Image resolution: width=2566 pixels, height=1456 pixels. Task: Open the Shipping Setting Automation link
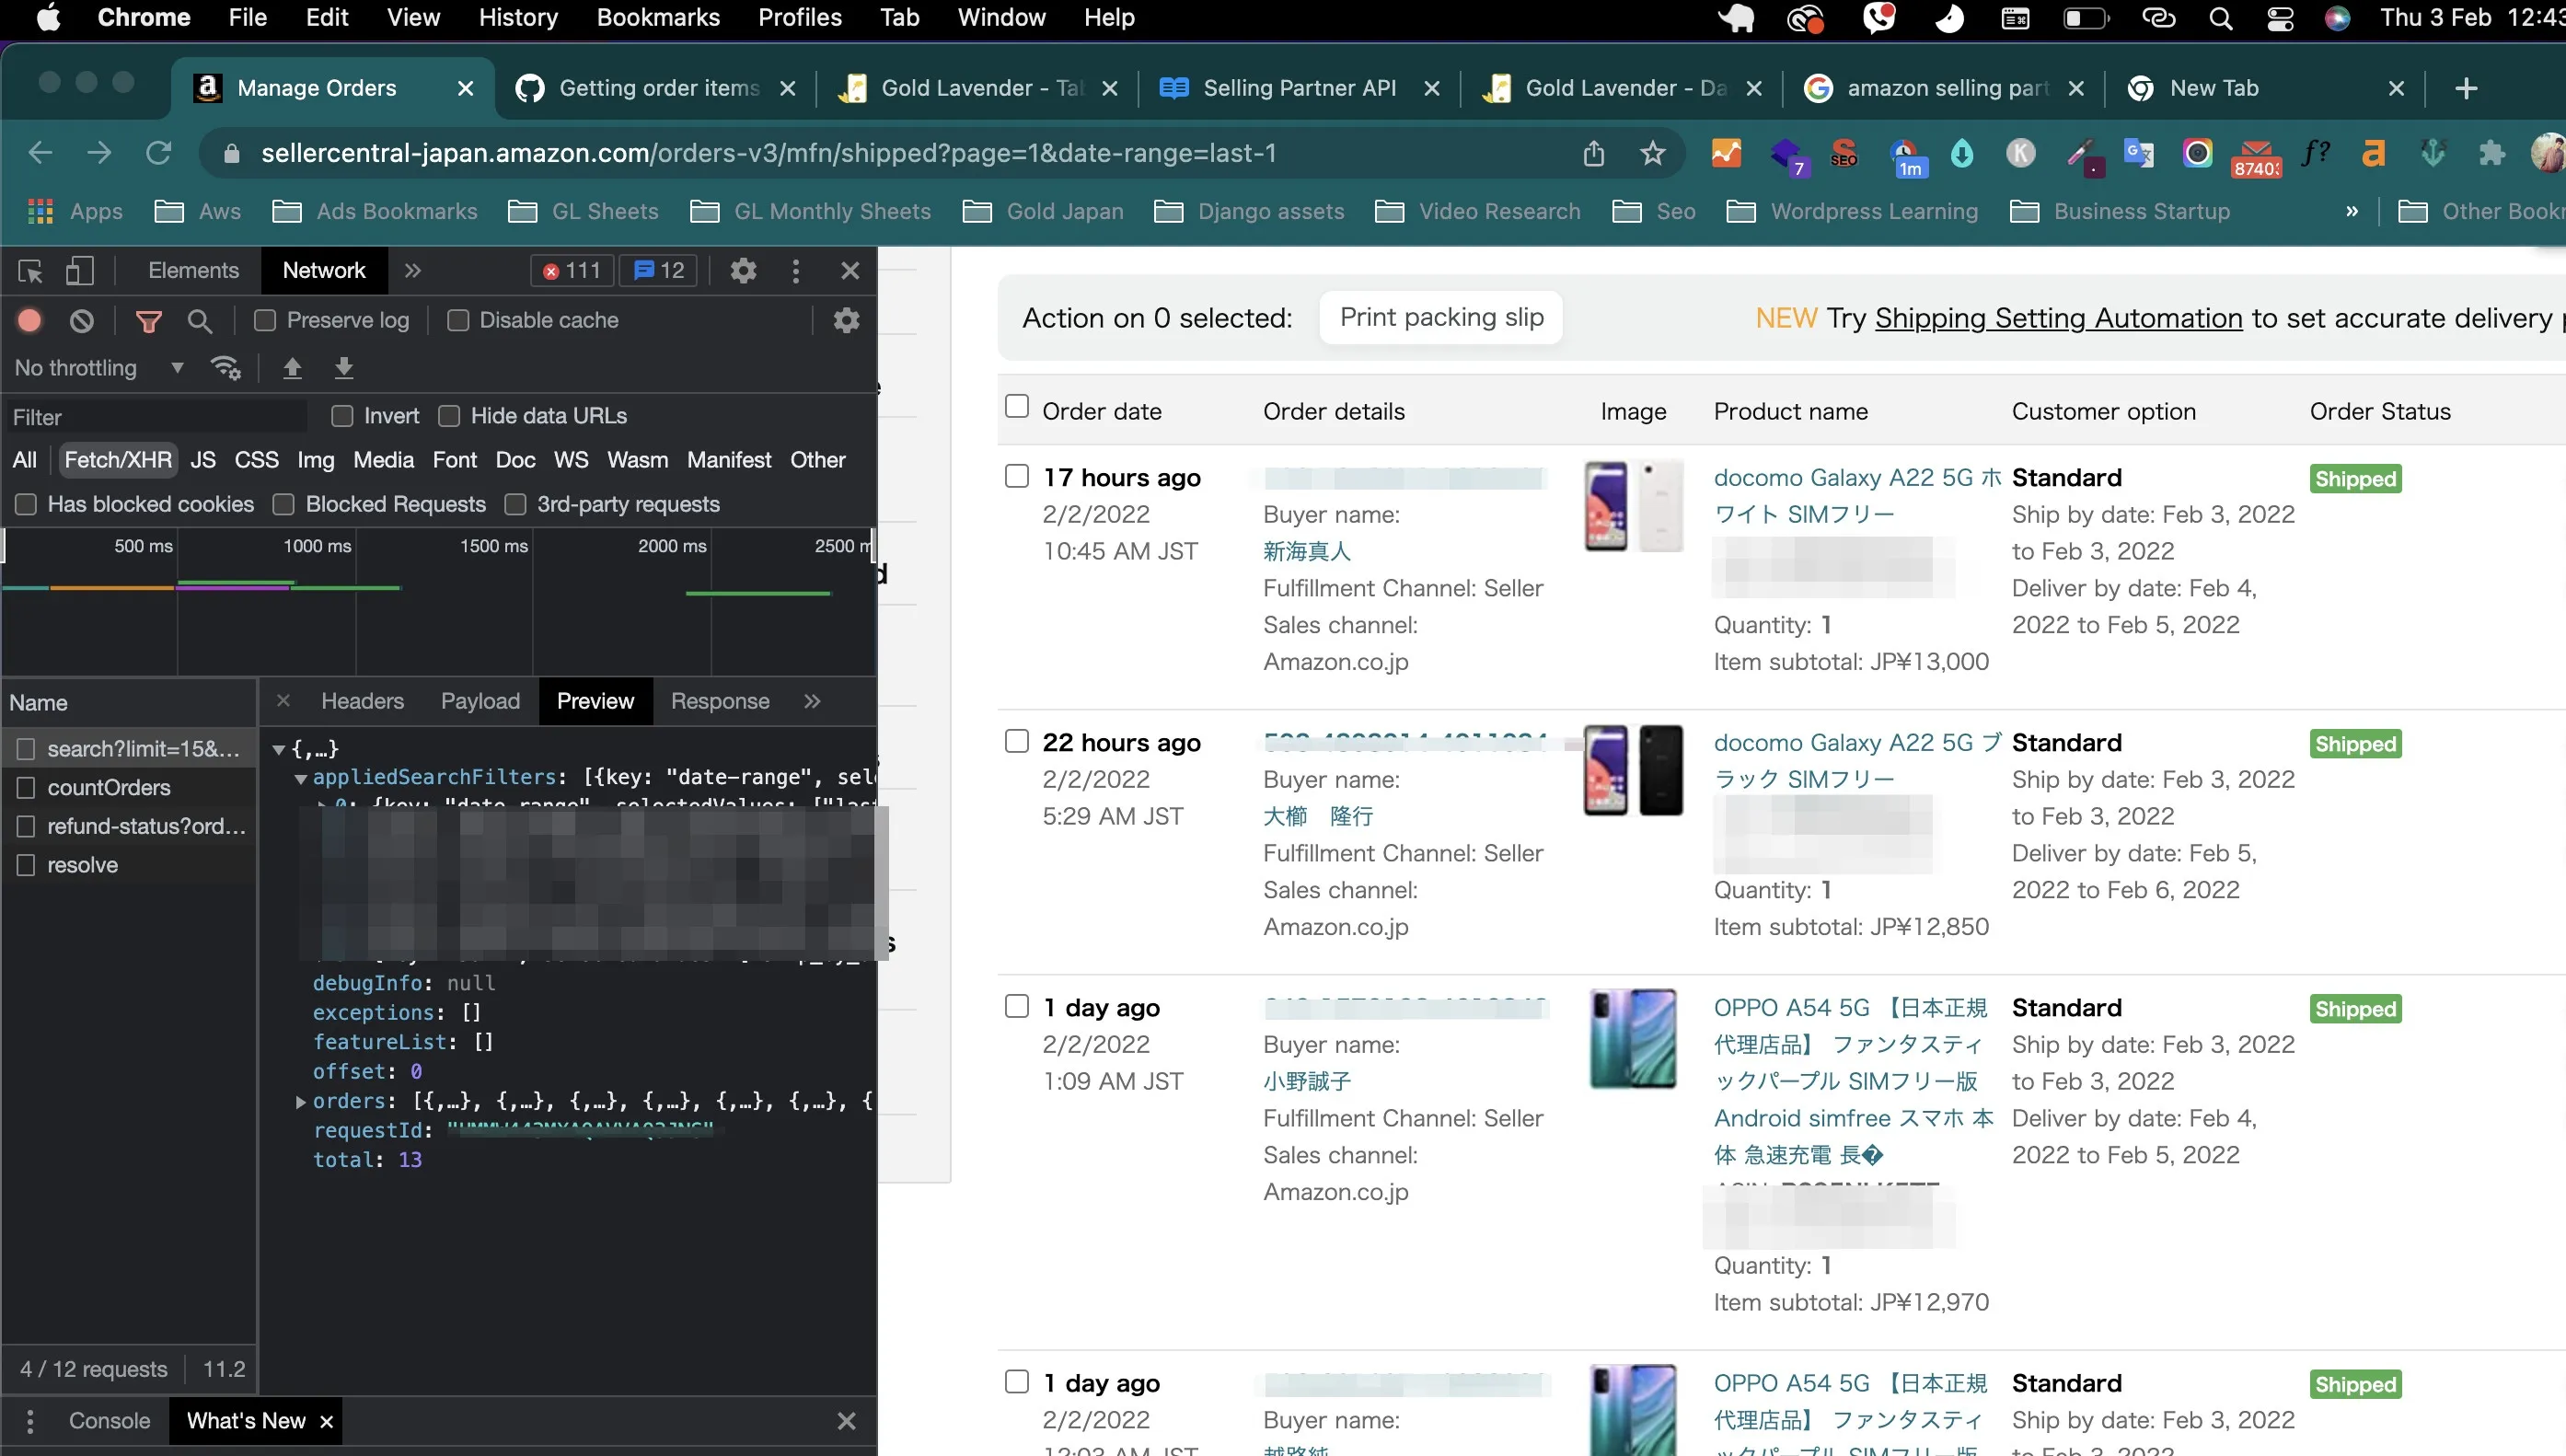pos(2058,318)
